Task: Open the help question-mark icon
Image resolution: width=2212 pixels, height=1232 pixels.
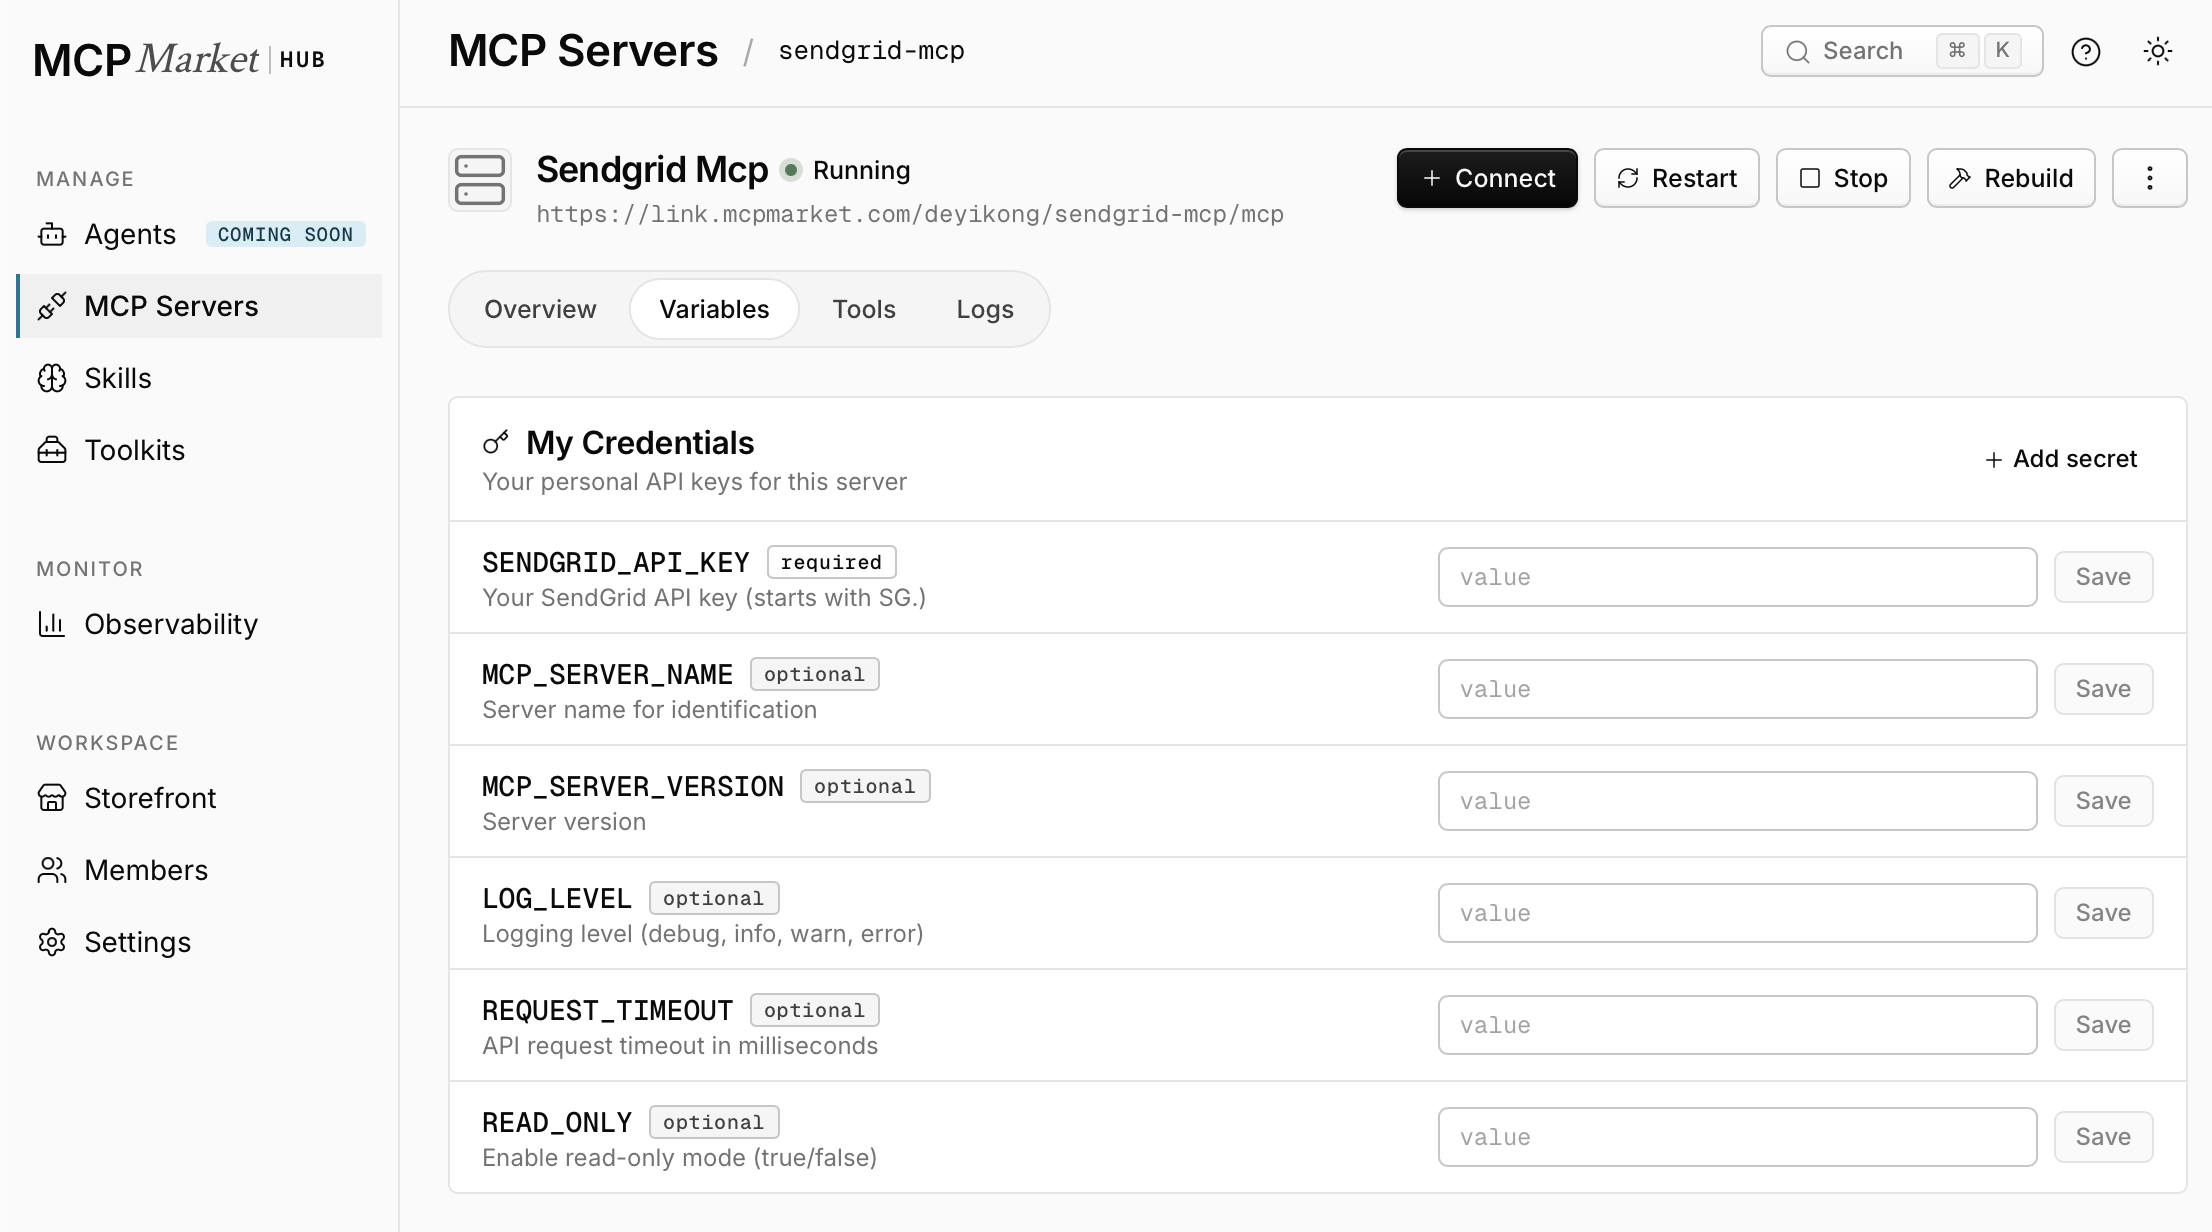Action: pos(2085,51)
